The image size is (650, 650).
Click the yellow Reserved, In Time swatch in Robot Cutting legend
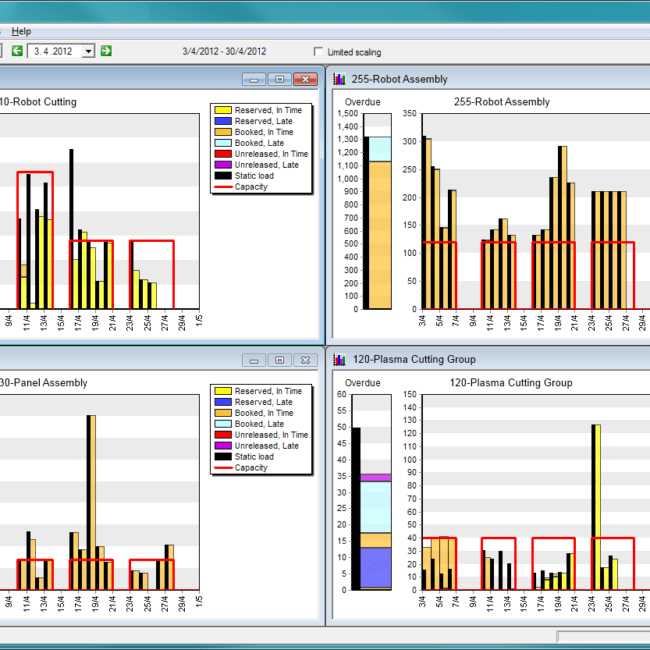point(222,110)
